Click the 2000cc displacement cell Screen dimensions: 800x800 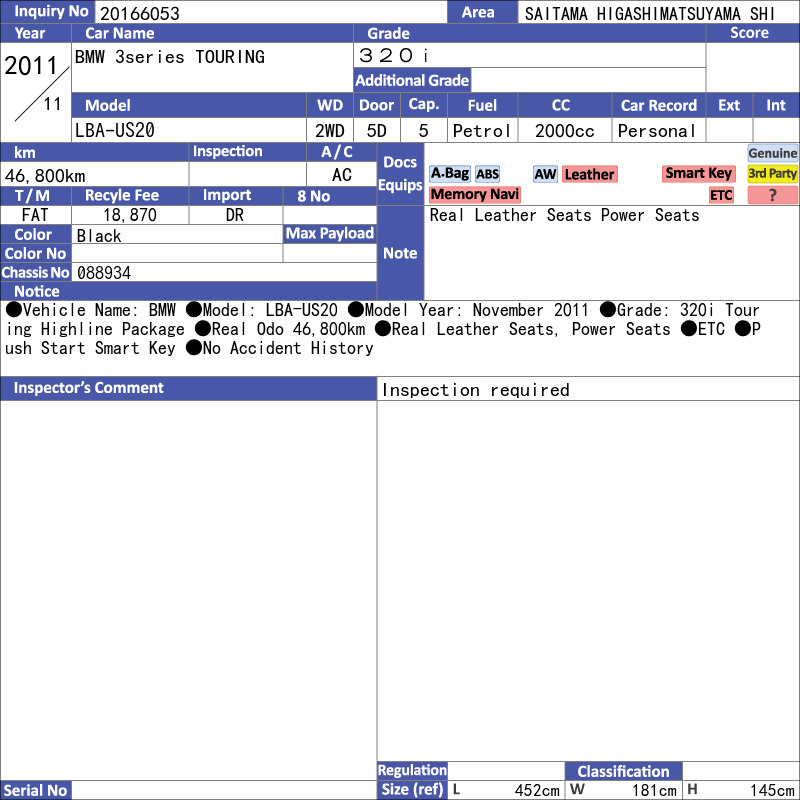[565, 131]
